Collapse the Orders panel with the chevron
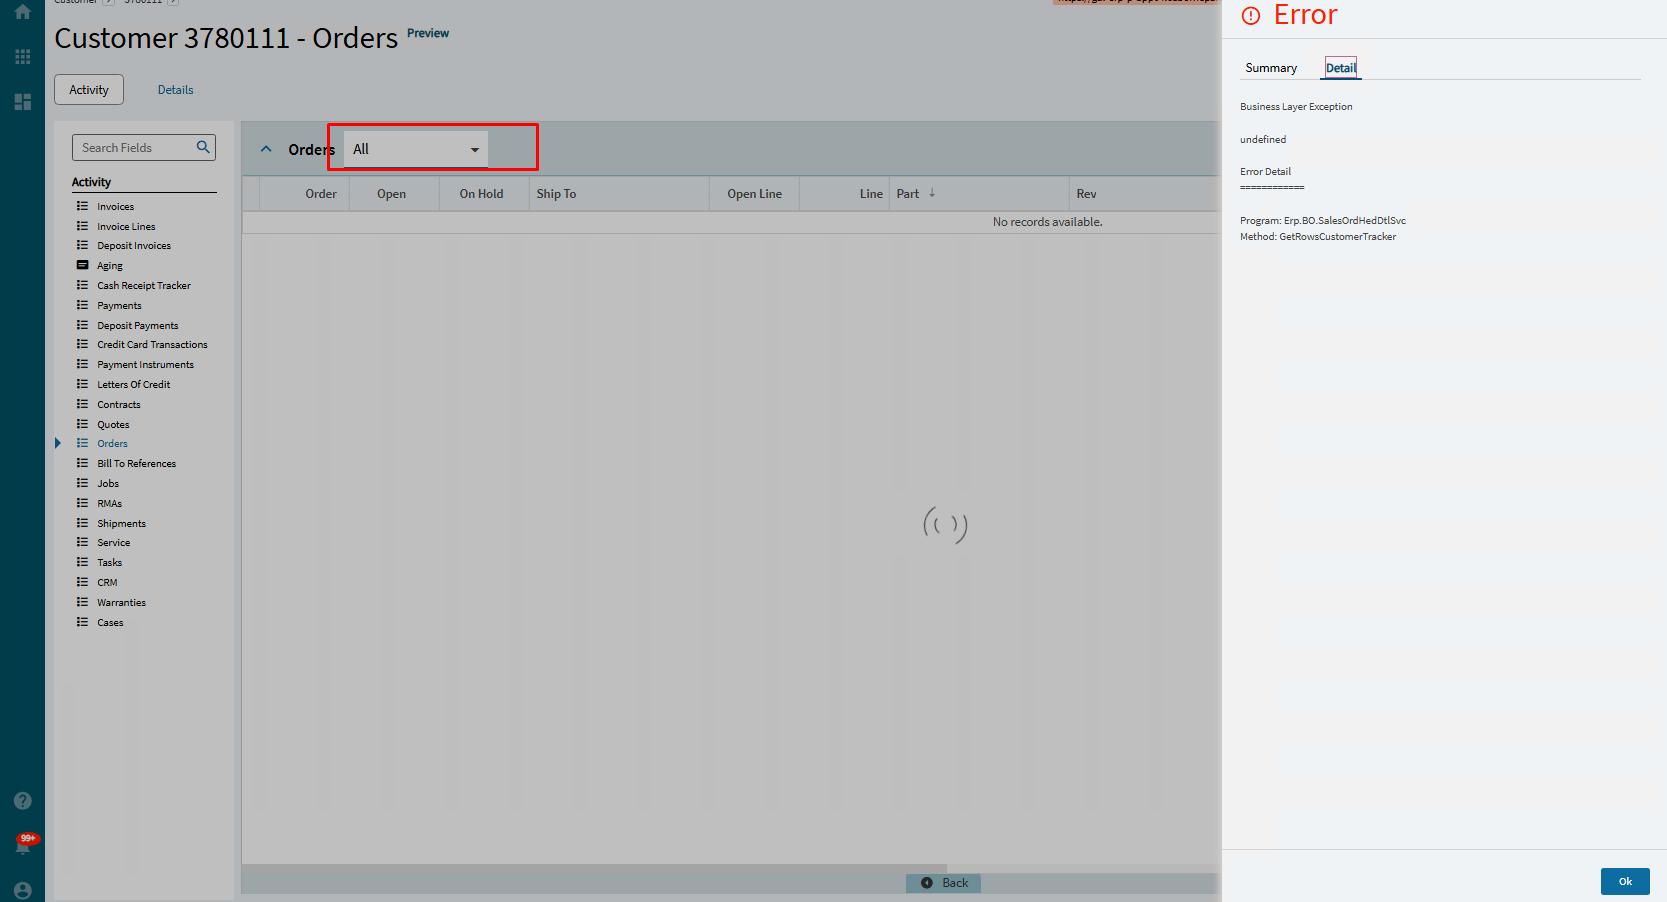 click(x=266, y=149)
